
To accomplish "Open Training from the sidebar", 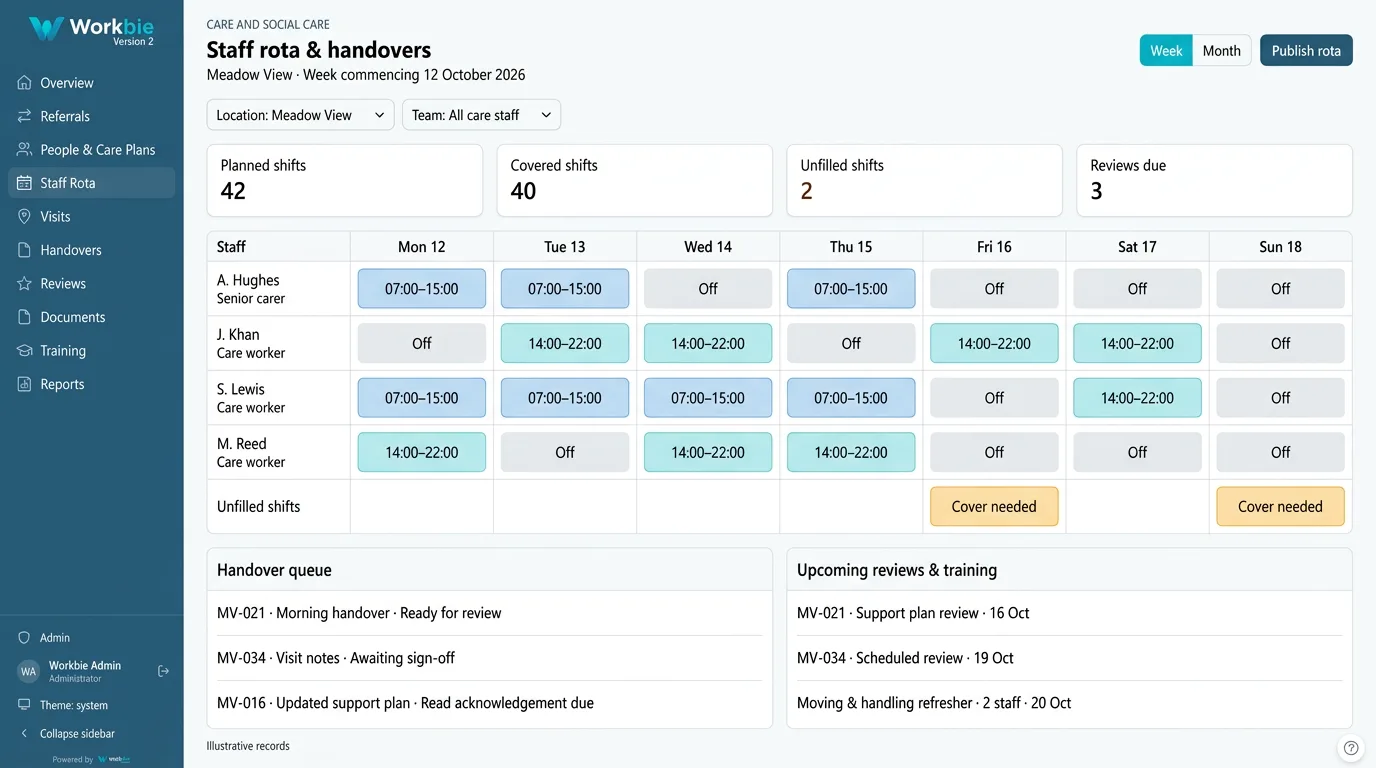I will (x=92, y=351).
